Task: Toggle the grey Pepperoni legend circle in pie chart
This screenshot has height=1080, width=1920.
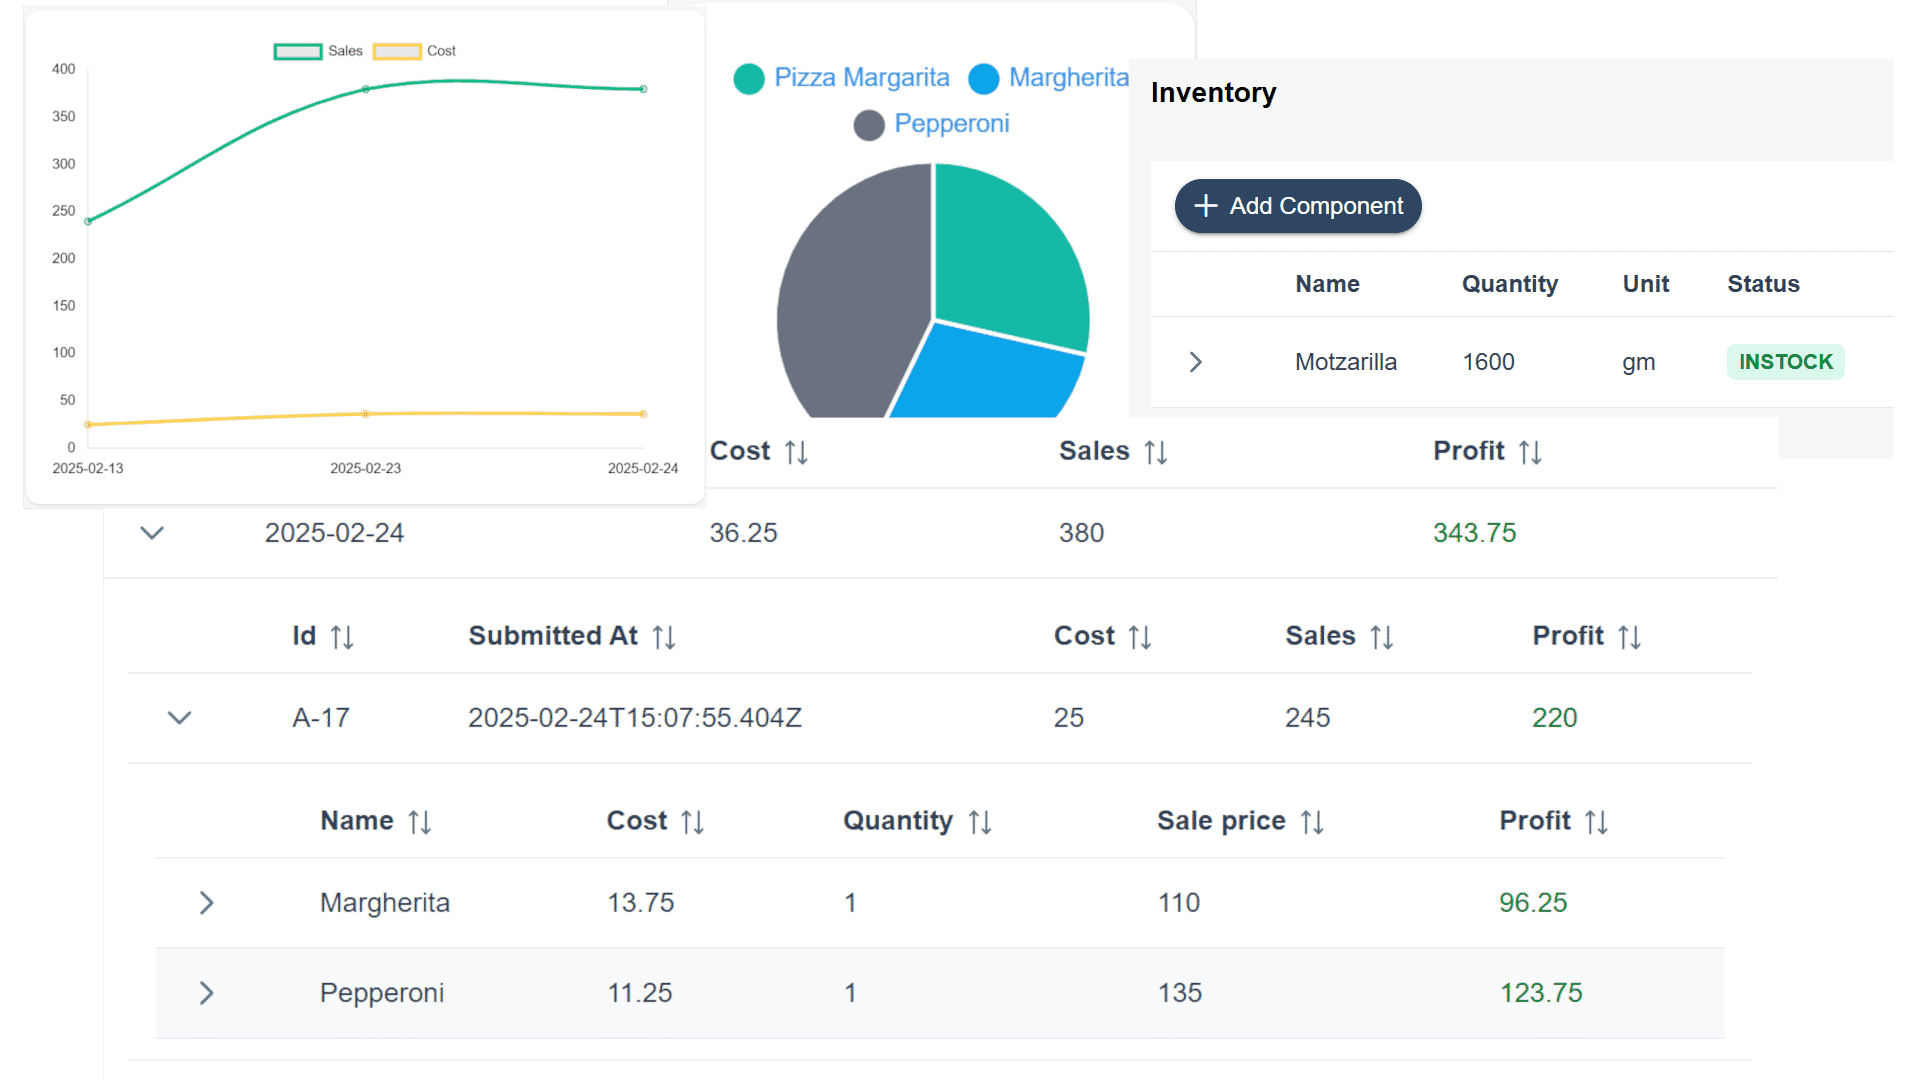Action: point(869,124)
